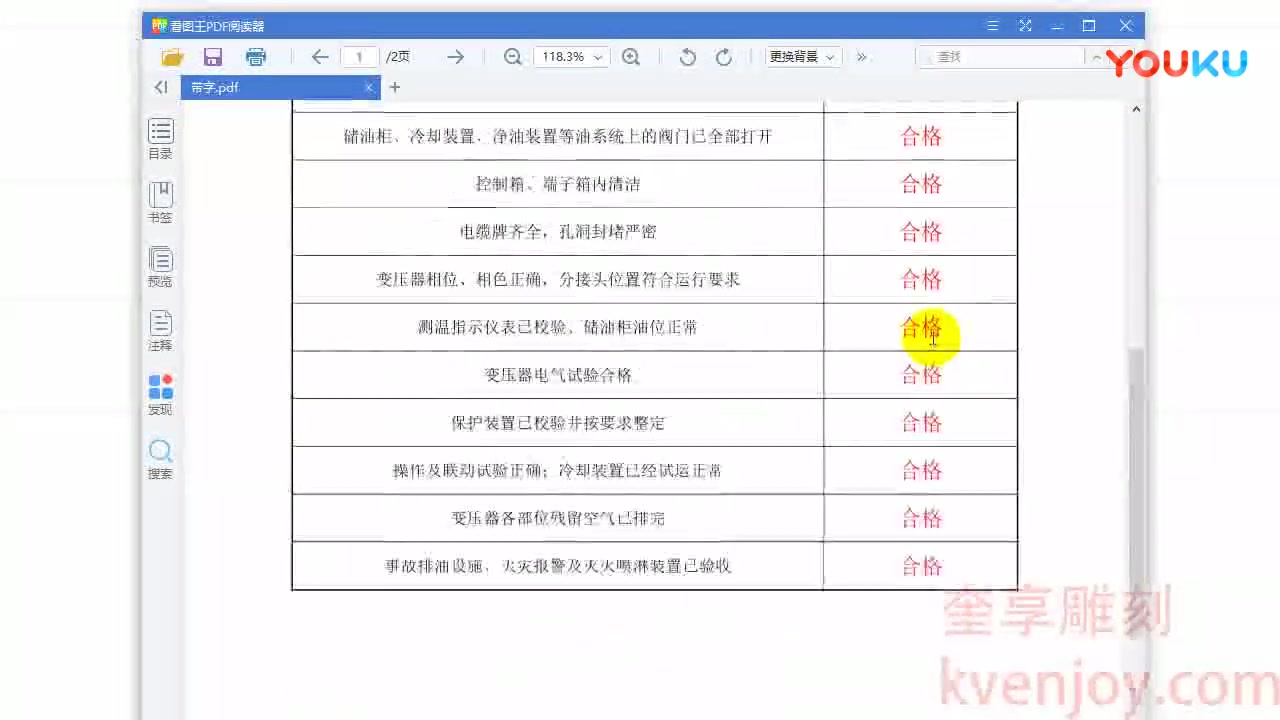Screen dimensions: 1280x720
Task: Collapse the left sidebar panel
Action: click(161, 88)
